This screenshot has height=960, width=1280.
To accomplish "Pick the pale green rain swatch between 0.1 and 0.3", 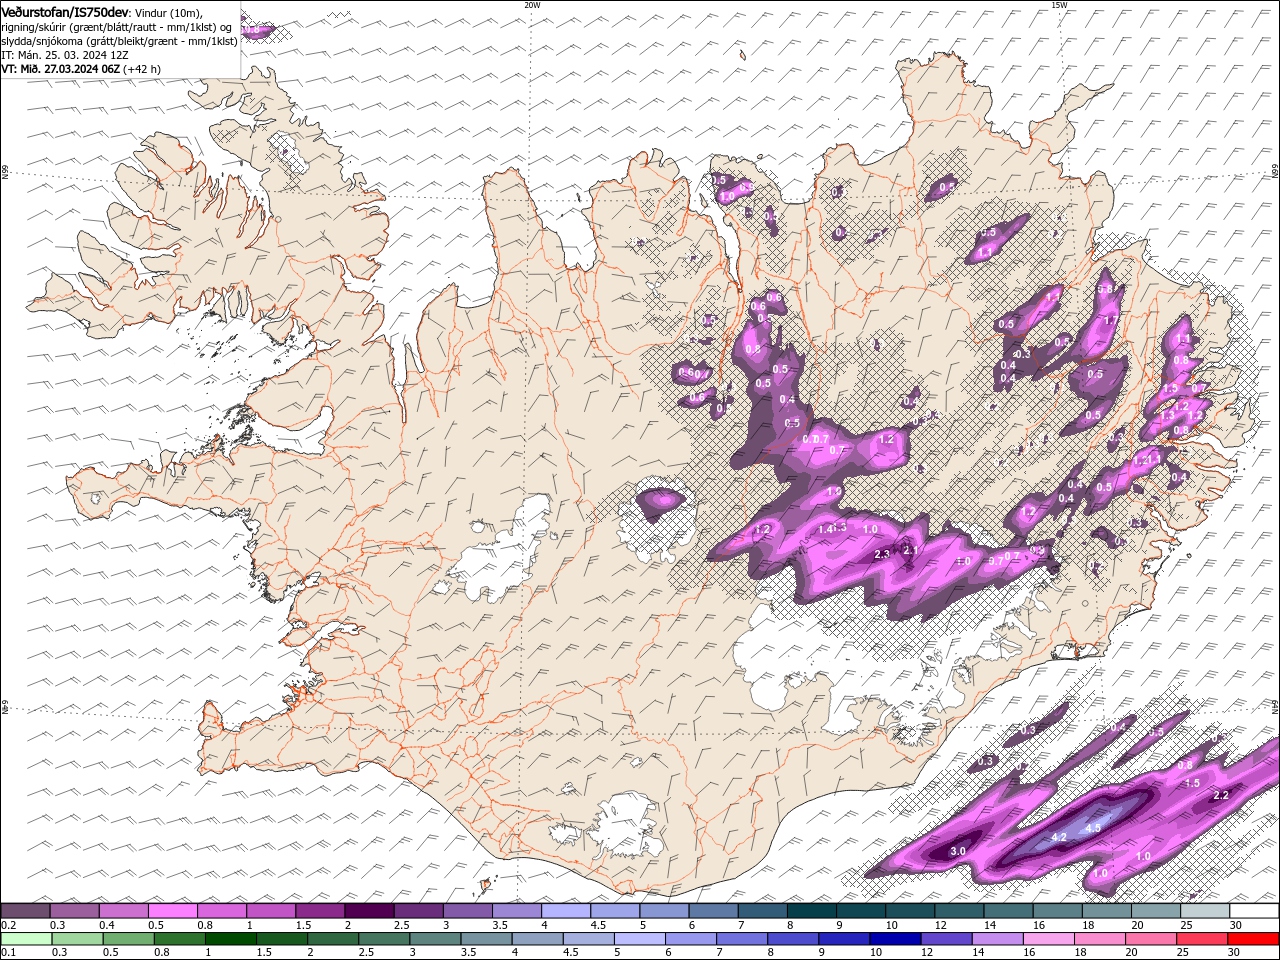I will pos(25,939).
